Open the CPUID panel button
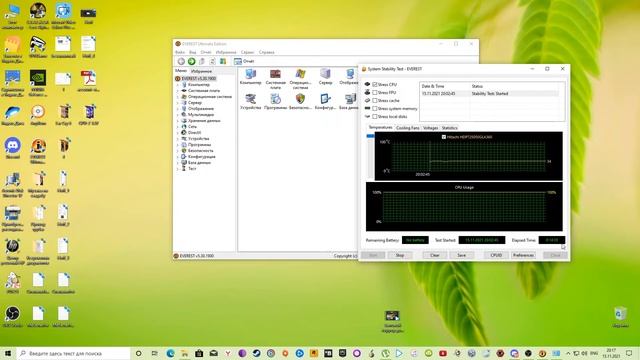Screen dimensions: 640x360 pyautogui.click(x=496, y=255)
